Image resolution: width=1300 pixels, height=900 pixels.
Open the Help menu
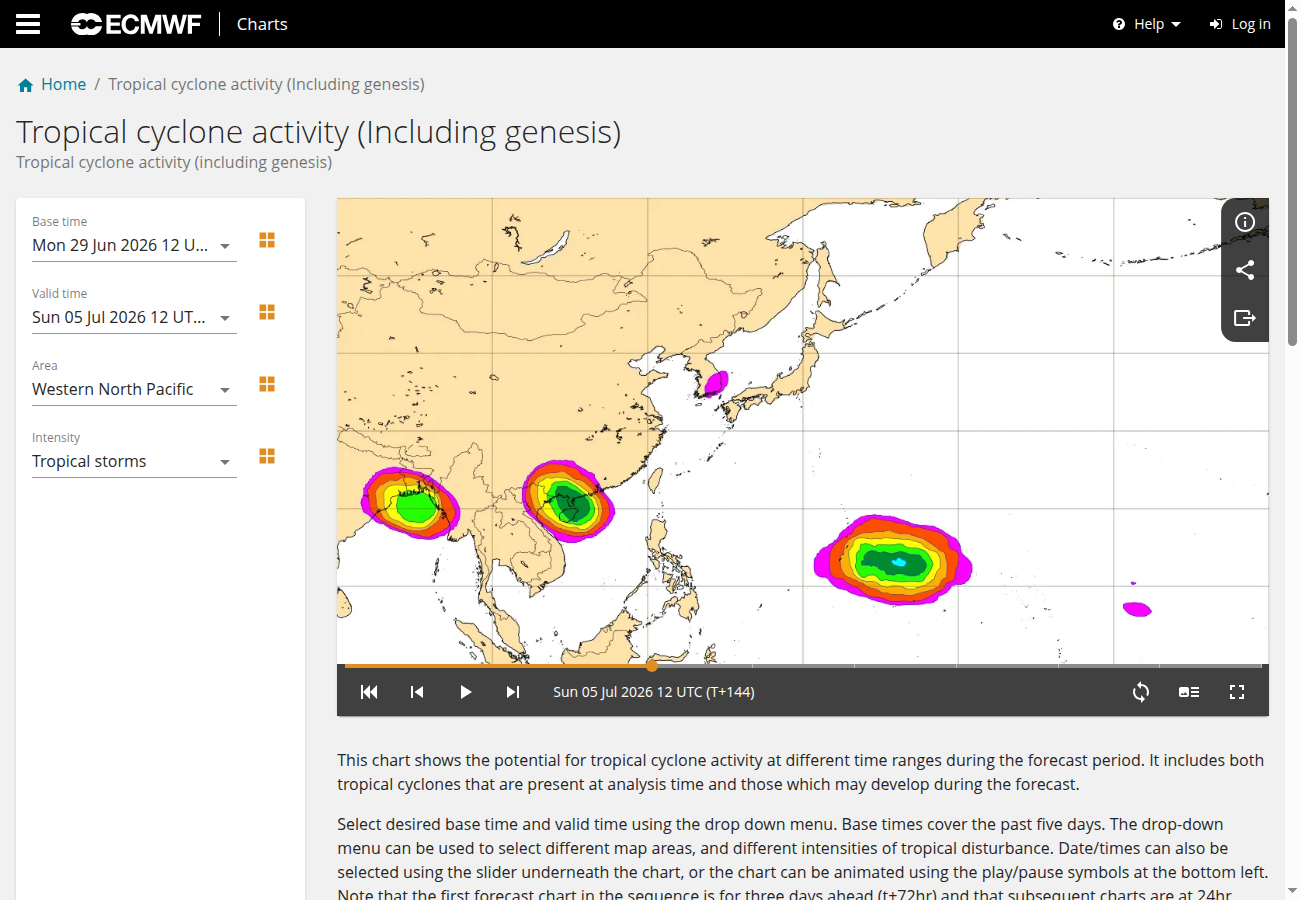click(x=1147, y=24)
